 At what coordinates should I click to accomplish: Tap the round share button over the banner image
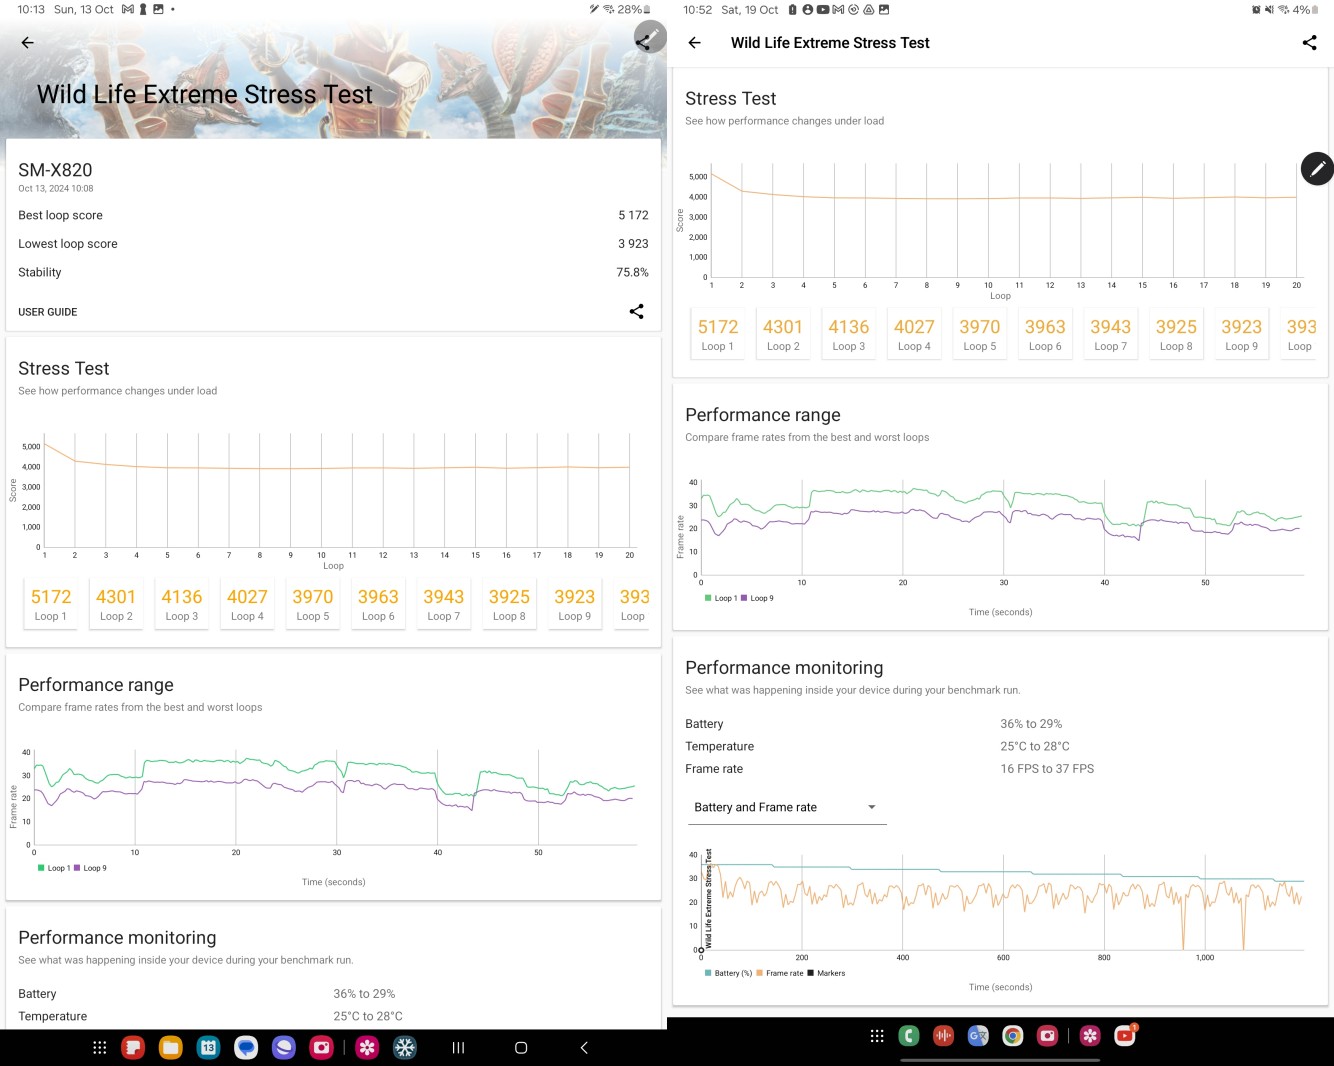(x=648, y=39)
